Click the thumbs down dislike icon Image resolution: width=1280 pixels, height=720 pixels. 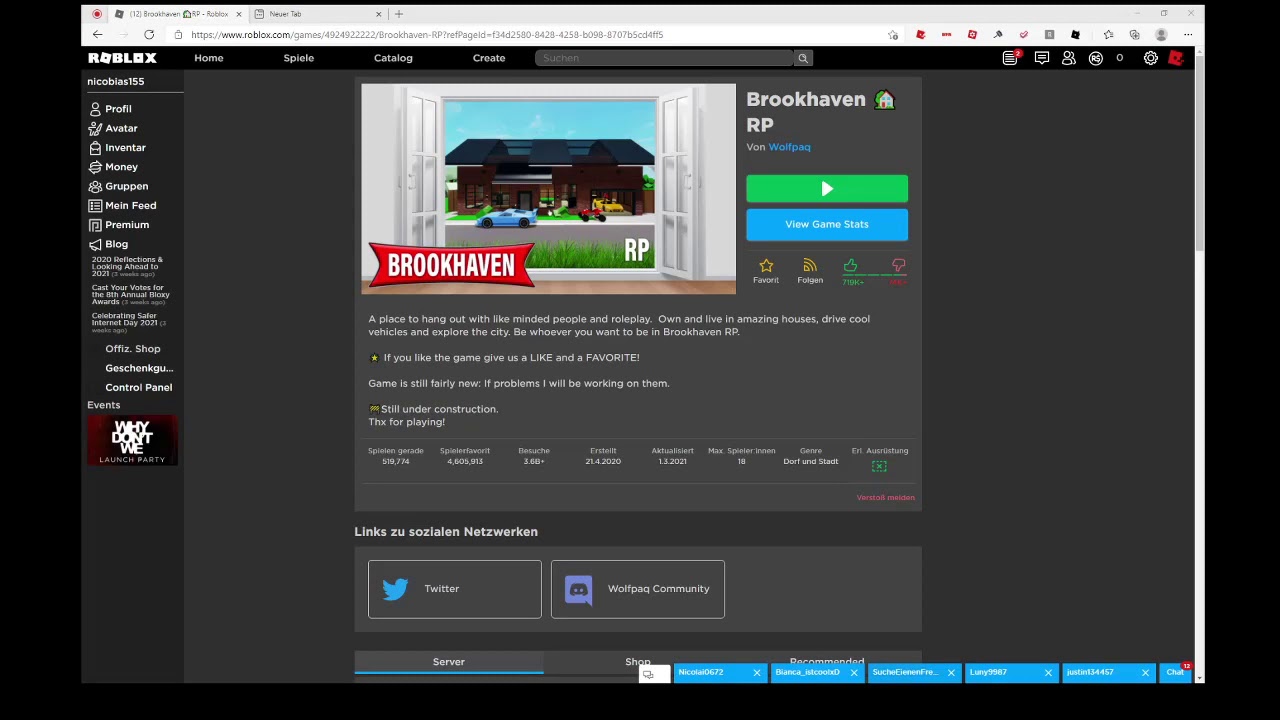pos(898,265)
